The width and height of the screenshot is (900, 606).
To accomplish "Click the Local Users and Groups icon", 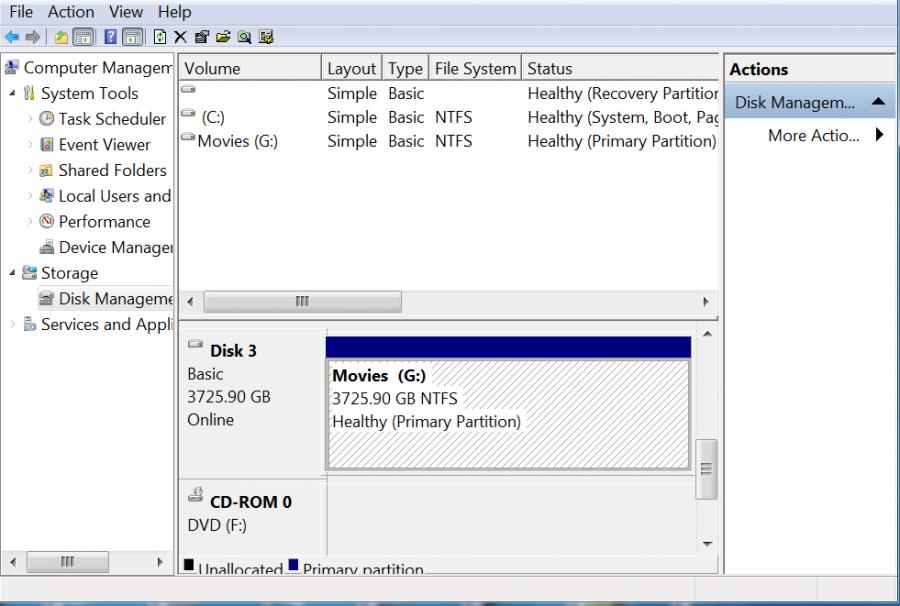I will tap(46, 196).
